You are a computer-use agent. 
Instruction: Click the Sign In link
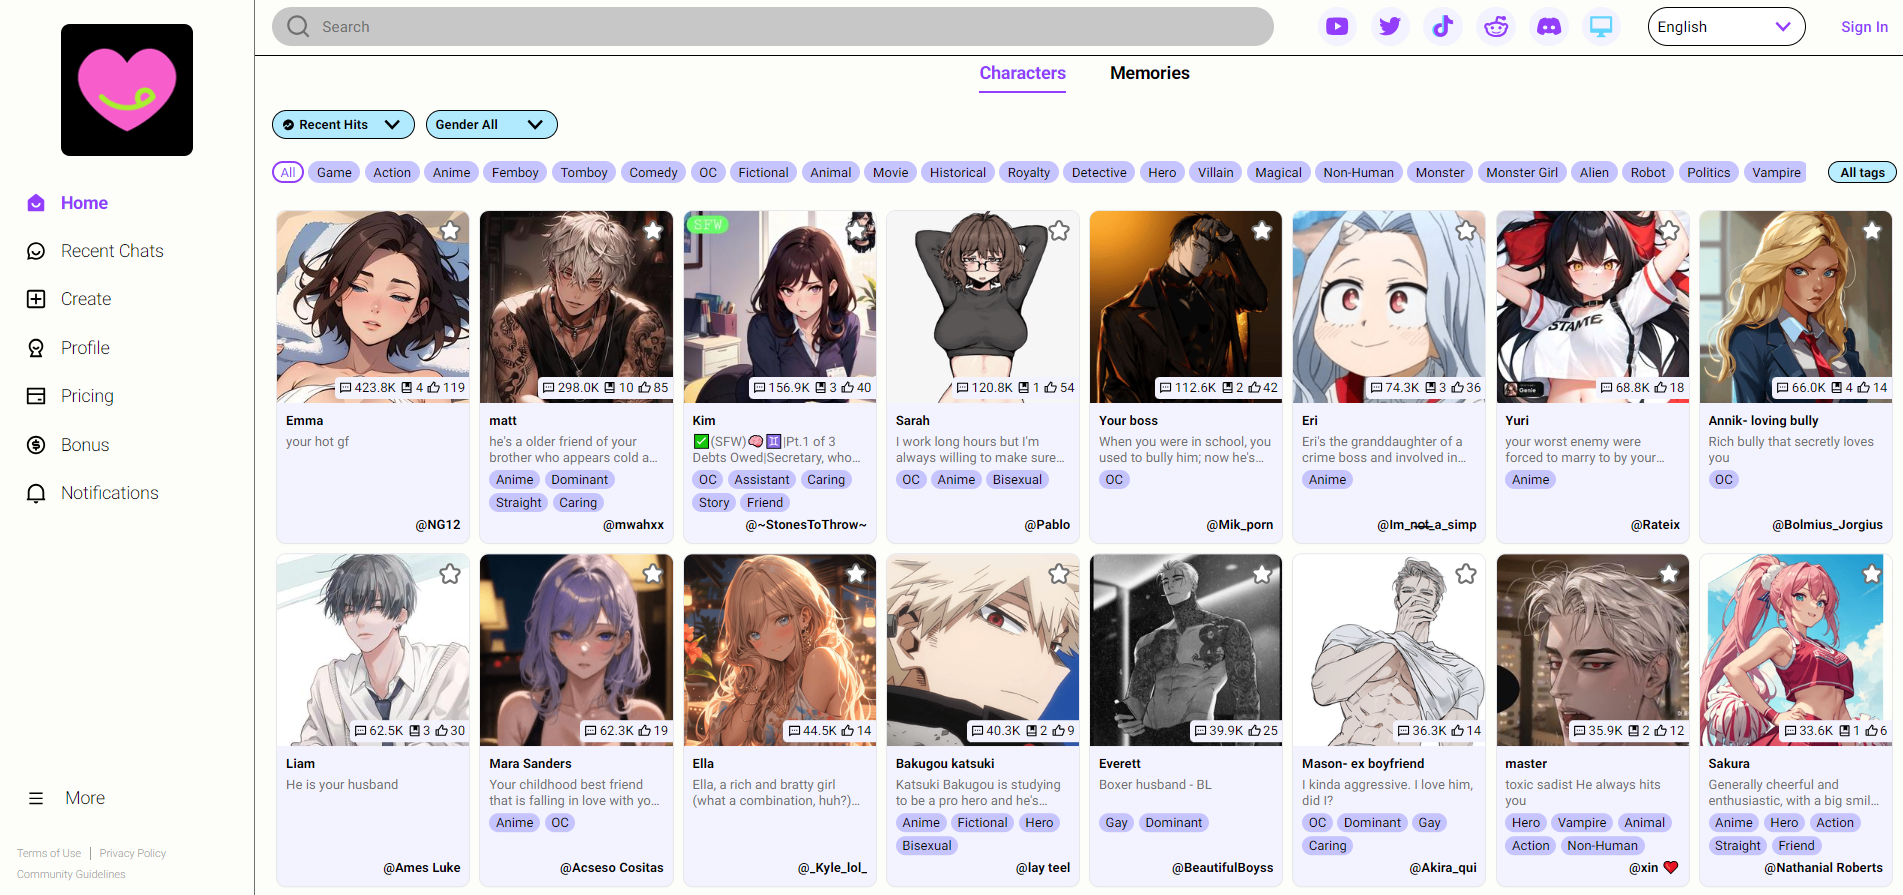1864,27
